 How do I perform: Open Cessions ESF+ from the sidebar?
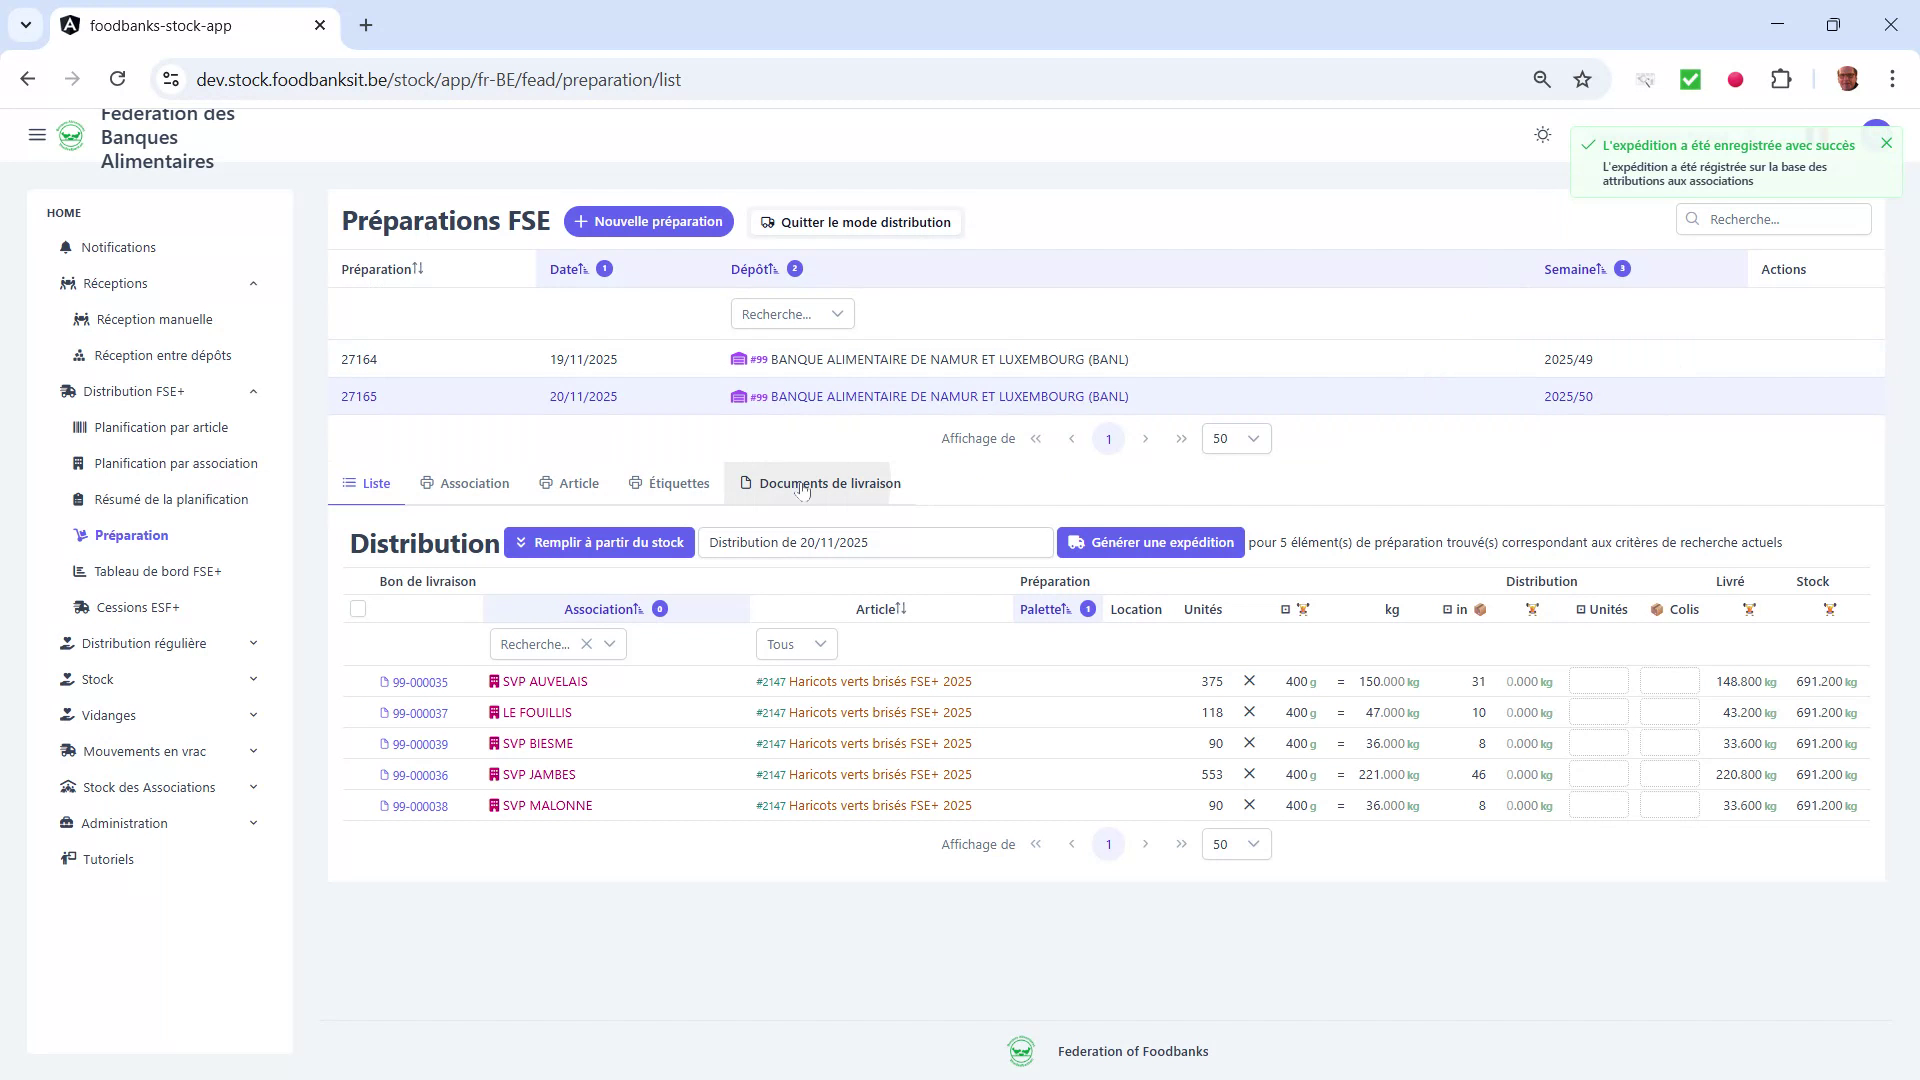pos(137,607)
